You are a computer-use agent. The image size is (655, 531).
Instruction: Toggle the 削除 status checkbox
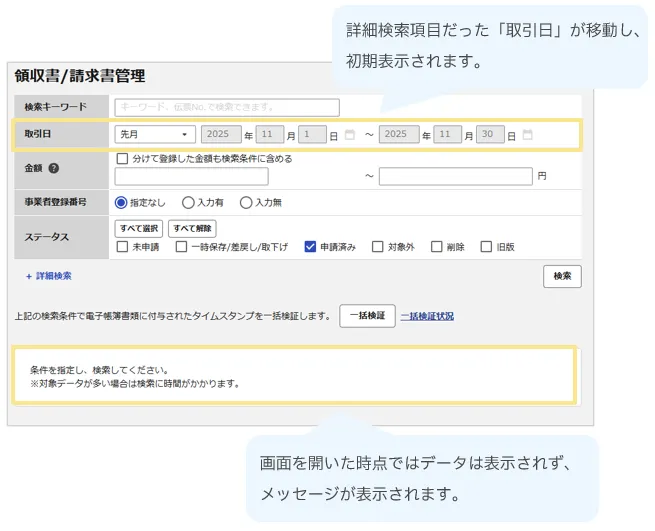(437, 246)
